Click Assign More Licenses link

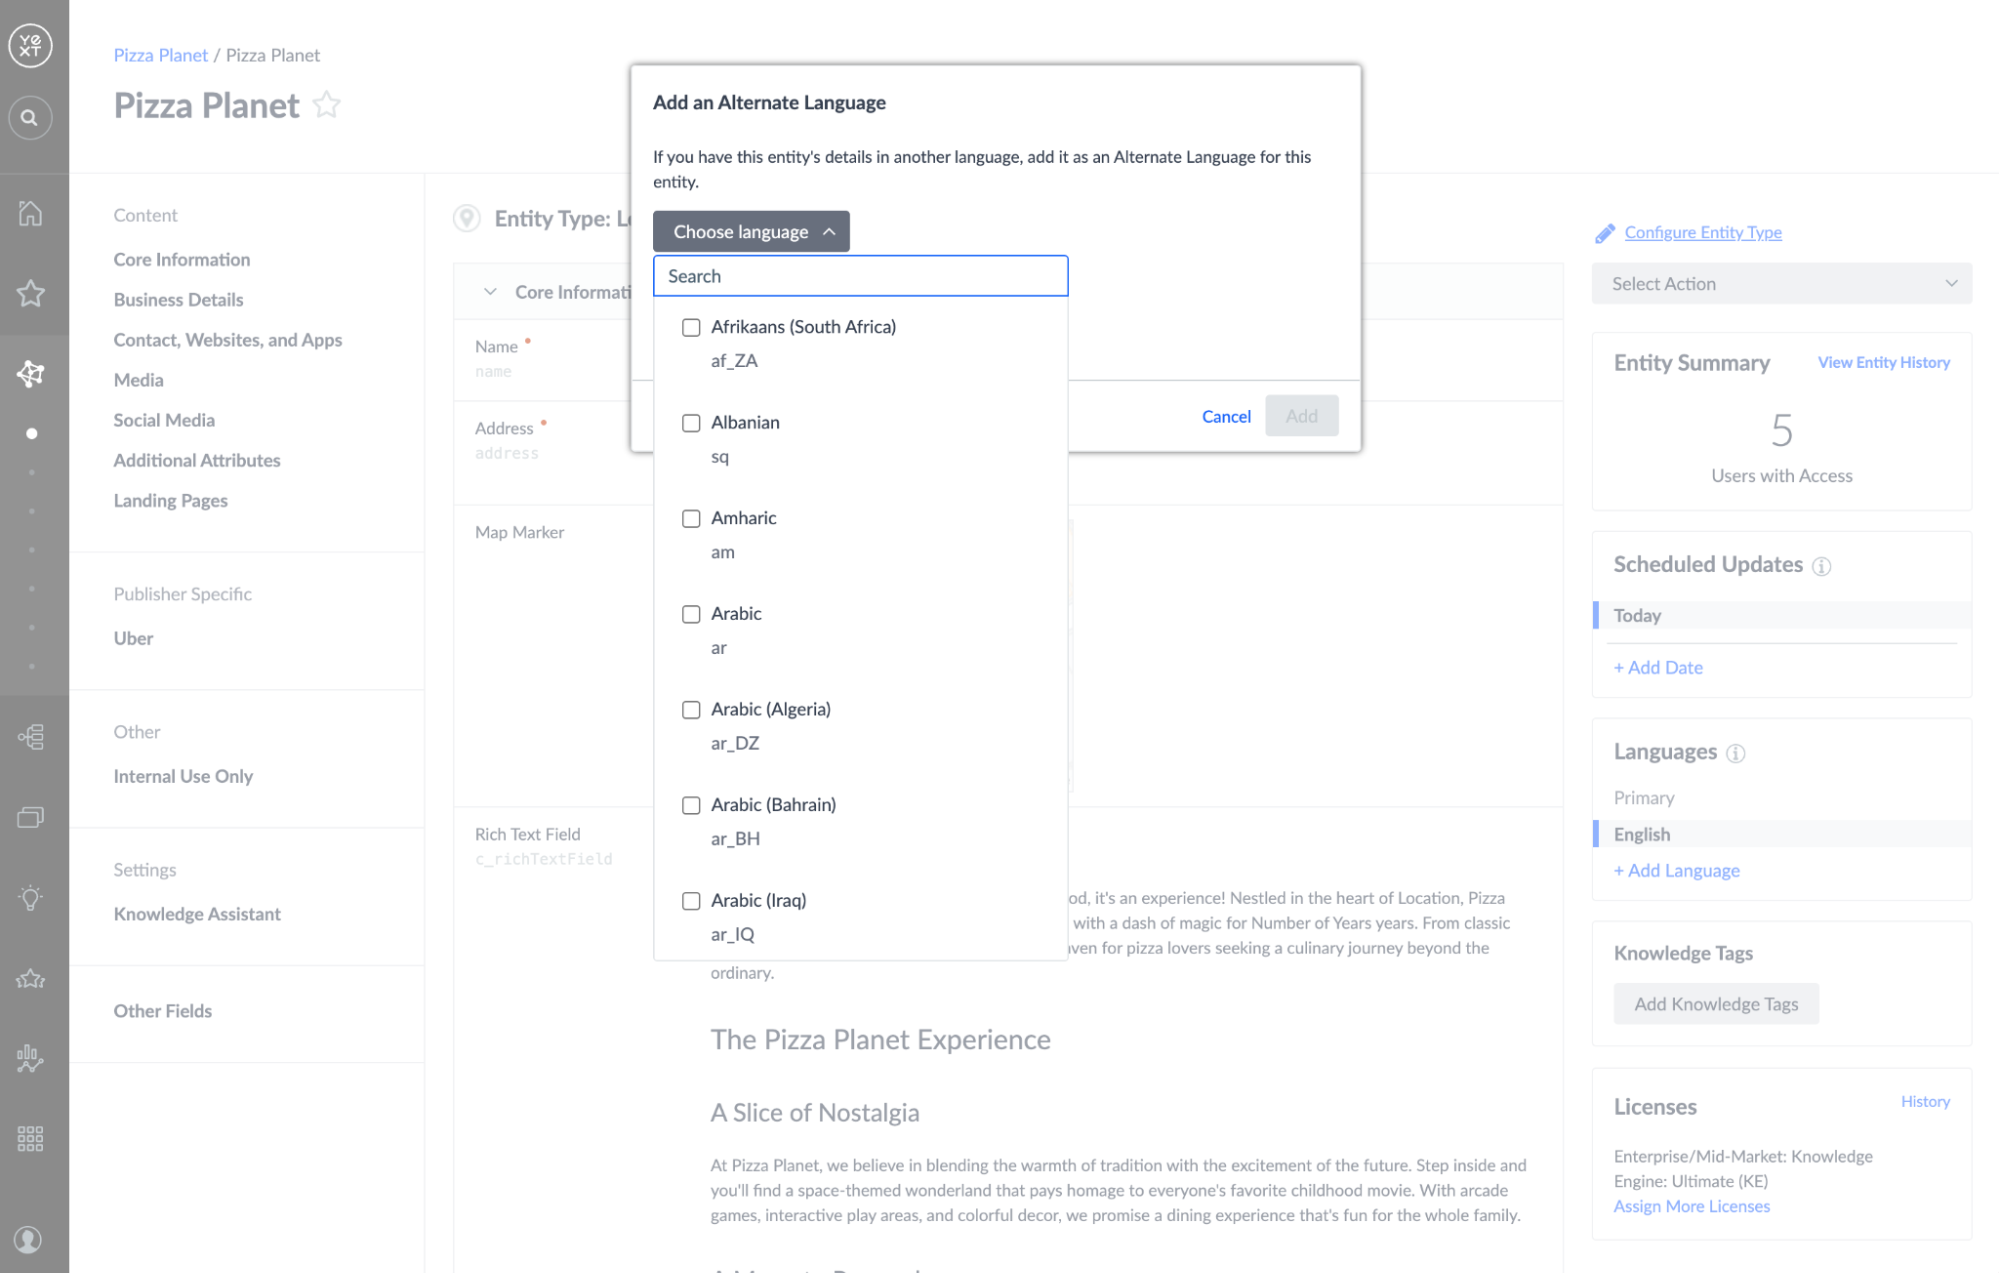pos(1691,1206)
